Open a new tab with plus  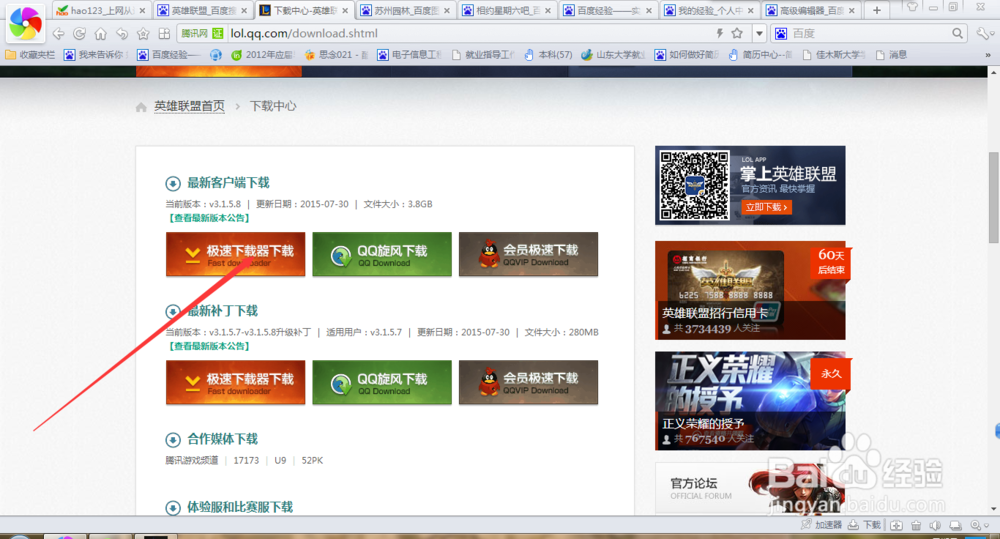[877, 10]
